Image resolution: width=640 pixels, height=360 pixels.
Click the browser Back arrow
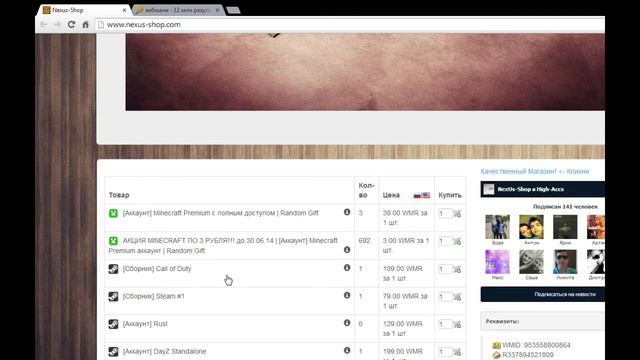point(43,24)
